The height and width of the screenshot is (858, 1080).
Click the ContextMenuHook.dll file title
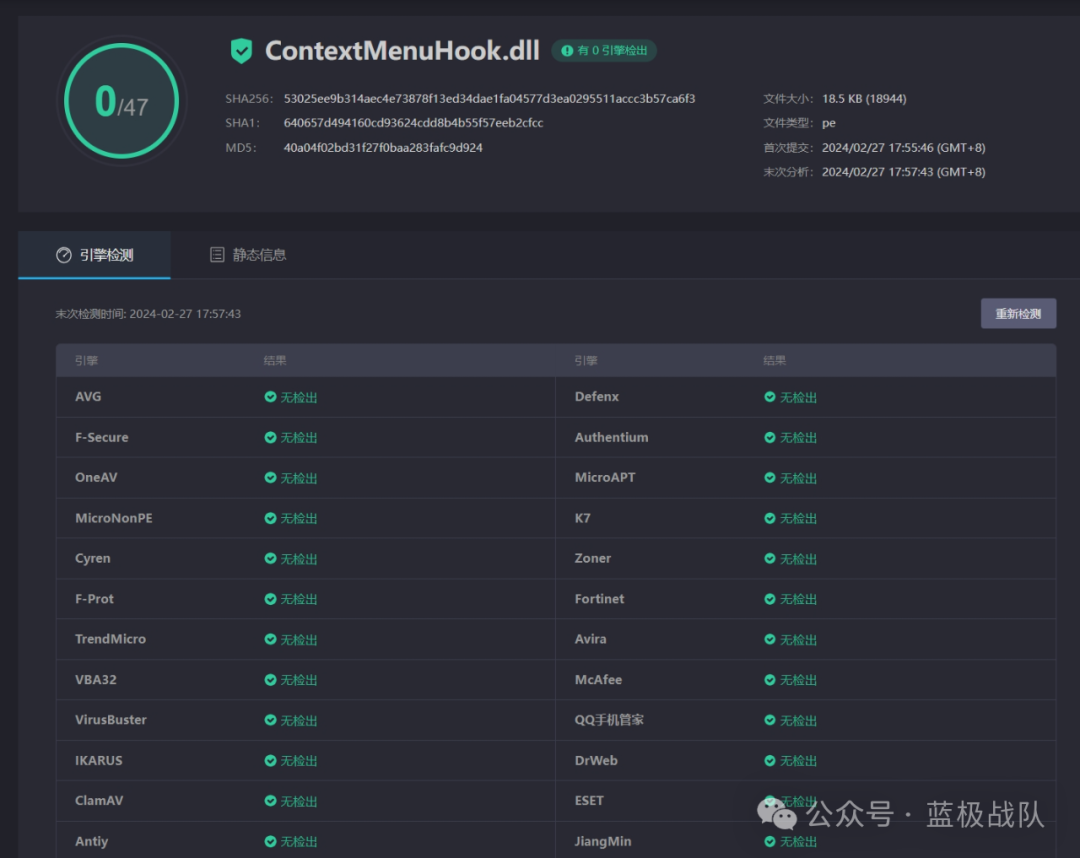402,50
